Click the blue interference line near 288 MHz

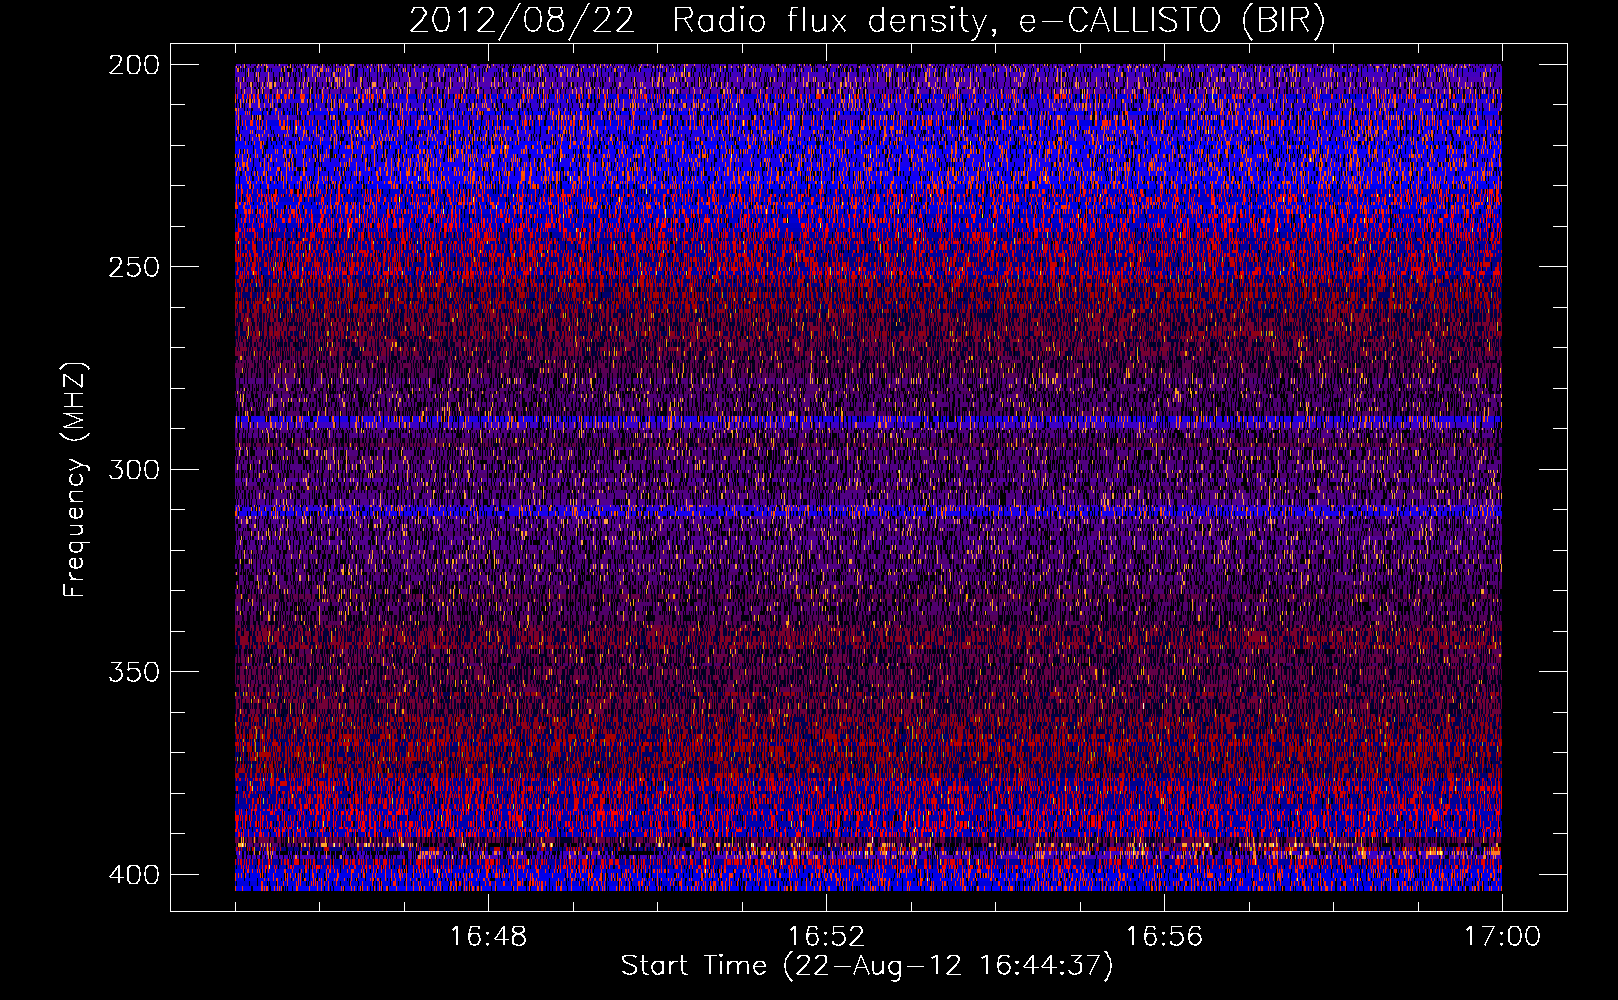[868, 422]
